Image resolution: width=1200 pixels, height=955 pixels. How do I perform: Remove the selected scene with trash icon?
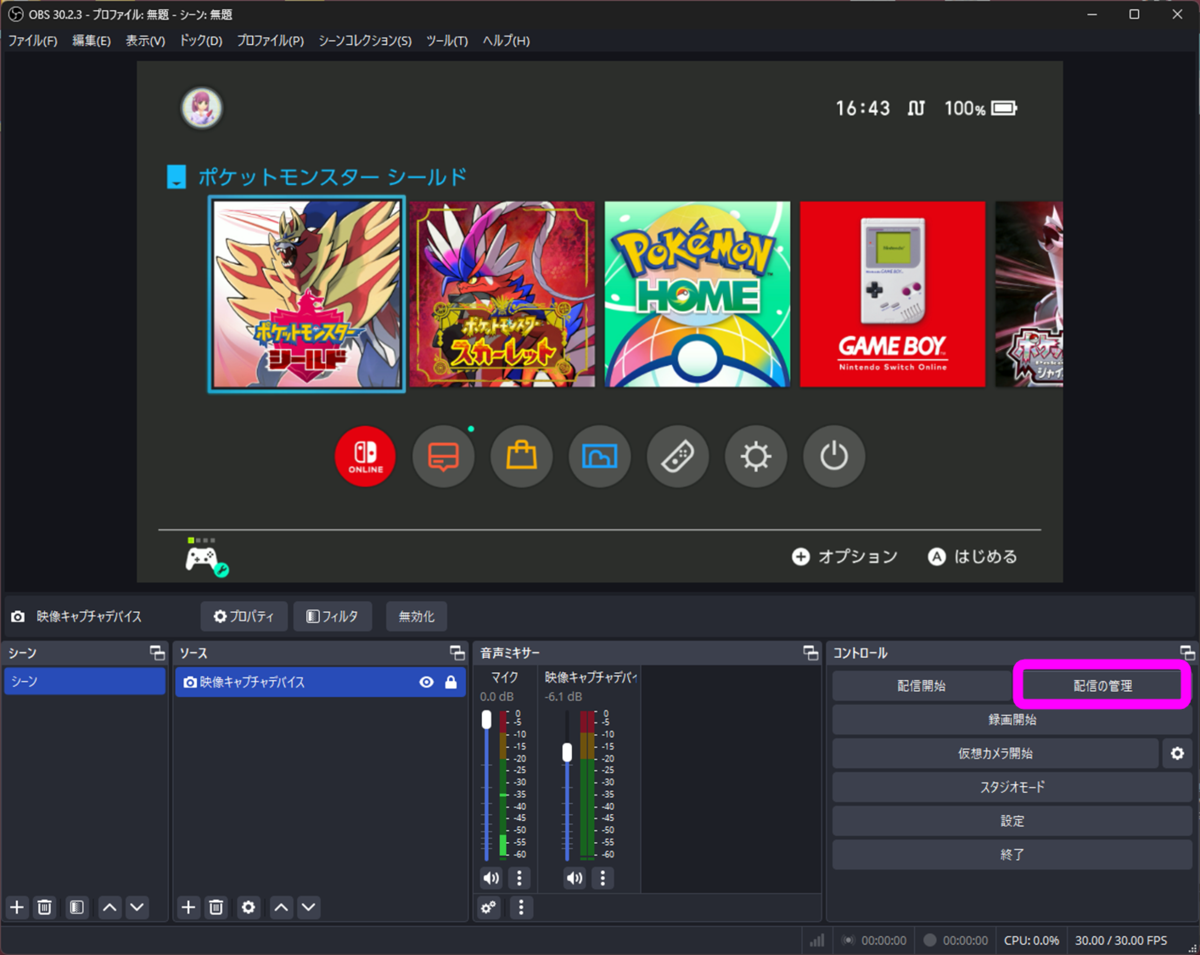click(x=45, y=907)
